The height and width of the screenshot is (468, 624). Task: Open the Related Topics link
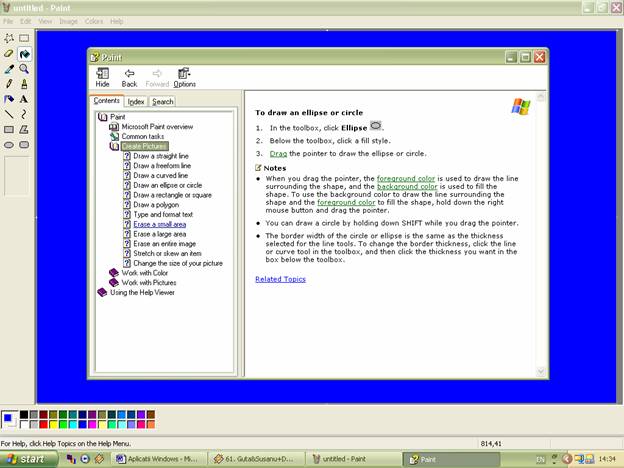pyautogui.click(x=280, y=279)
